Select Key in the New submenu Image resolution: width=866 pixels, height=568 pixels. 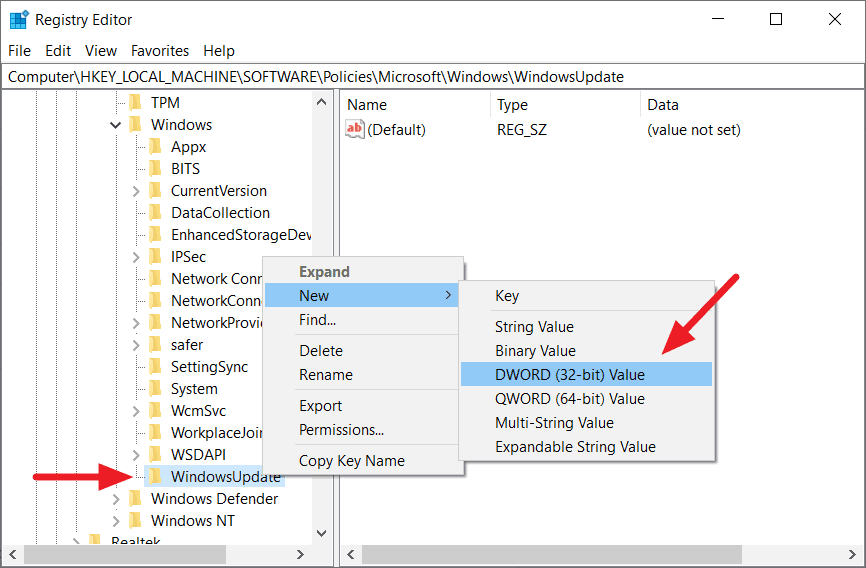coord(587,296)
